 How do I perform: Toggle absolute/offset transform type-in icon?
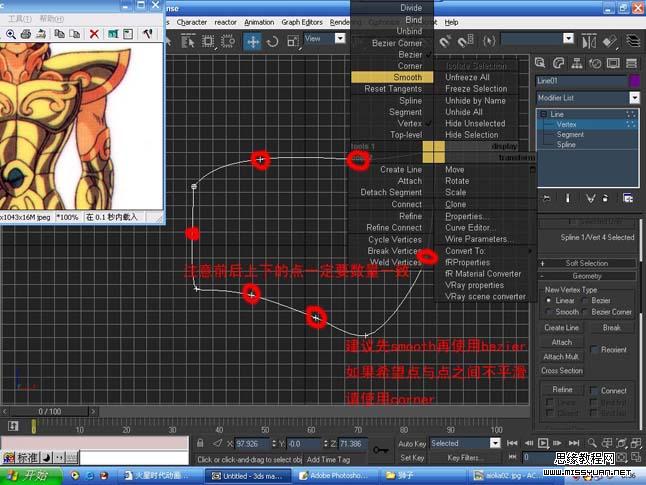point(218,443)
